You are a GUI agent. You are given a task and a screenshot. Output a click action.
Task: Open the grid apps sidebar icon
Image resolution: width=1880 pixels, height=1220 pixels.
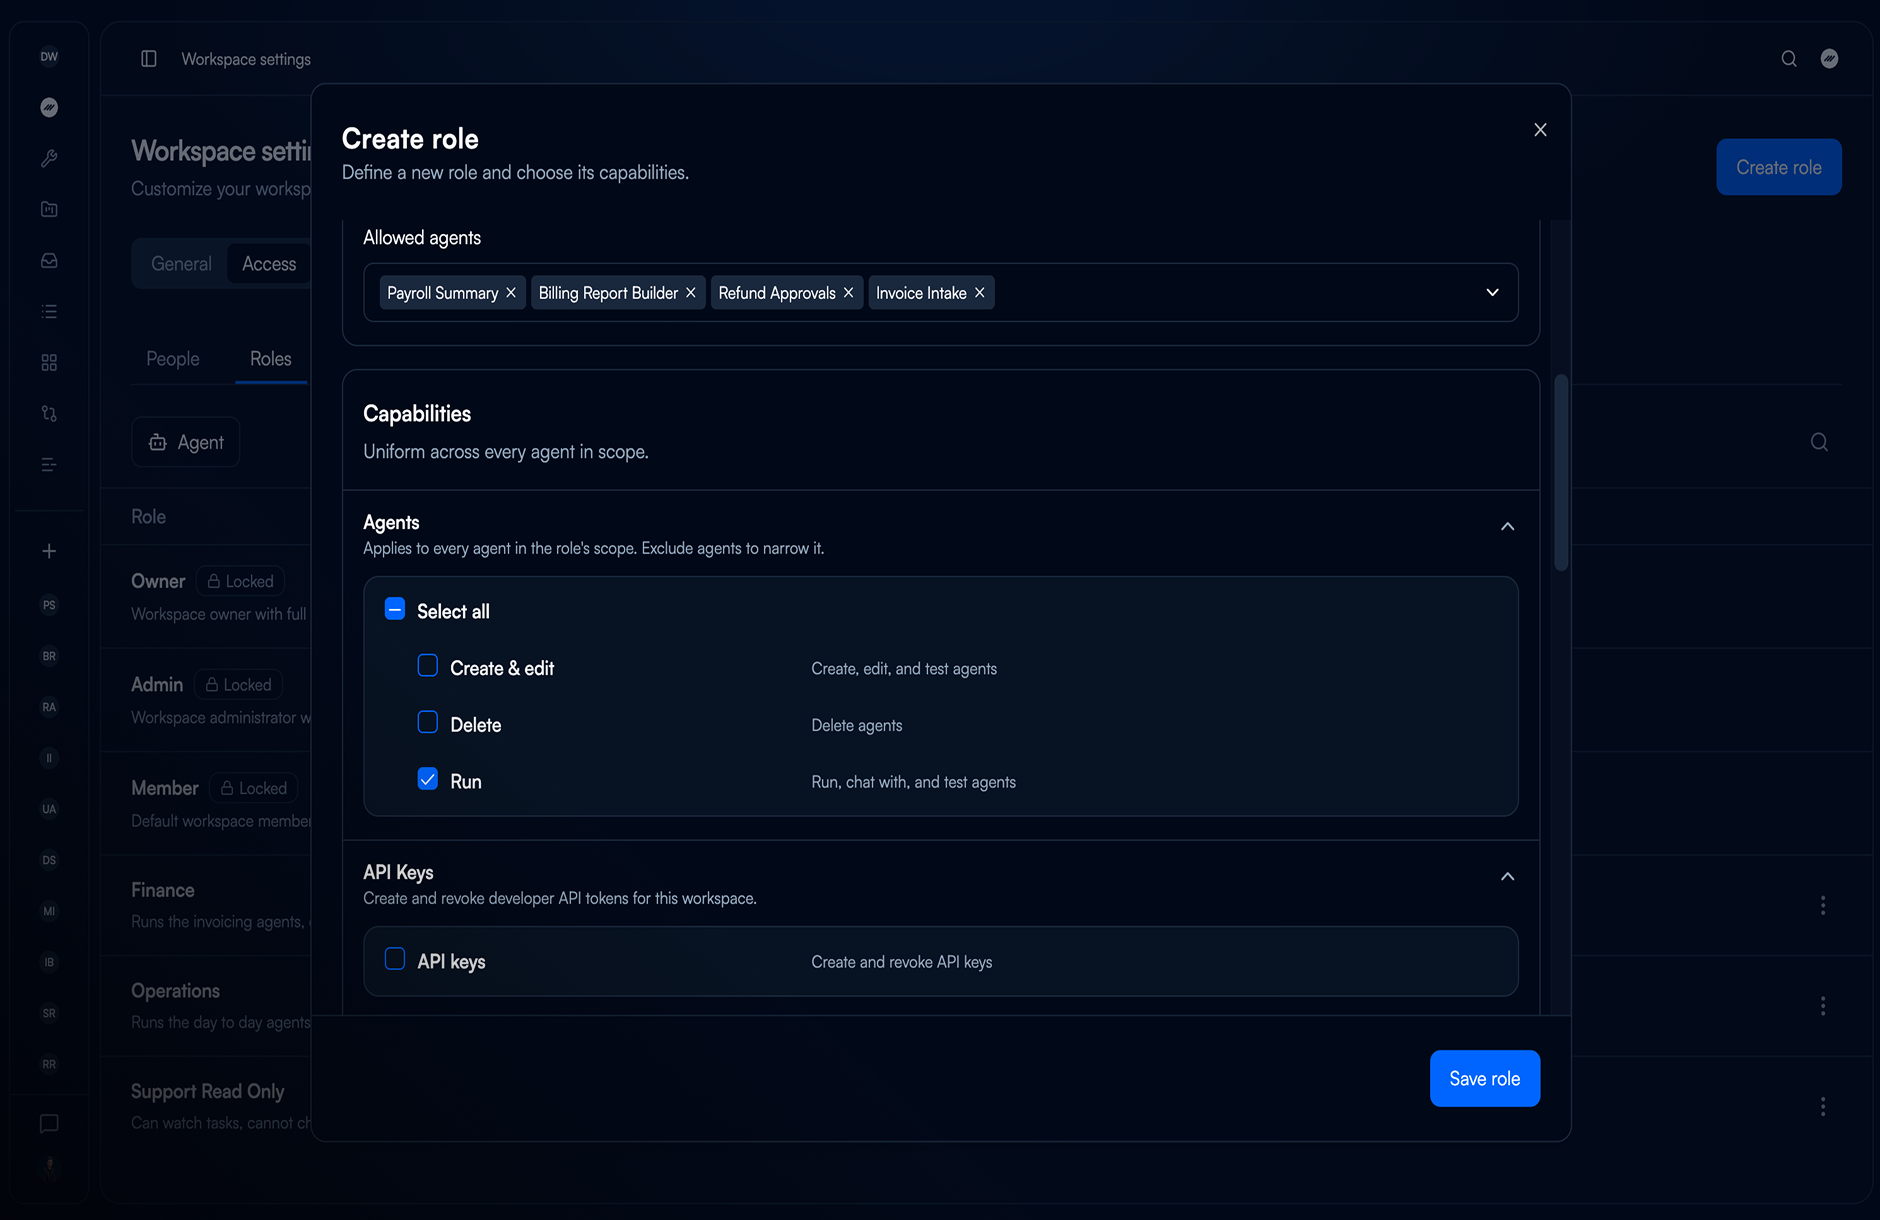click(x=49, y=362)
